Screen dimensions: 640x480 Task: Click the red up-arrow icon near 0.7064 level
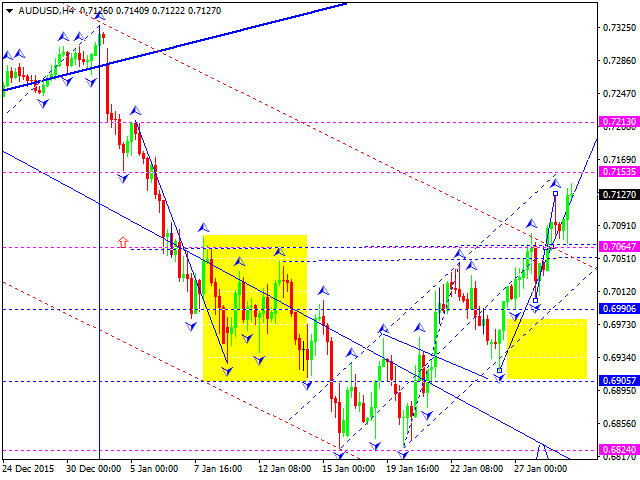(123, 242)
